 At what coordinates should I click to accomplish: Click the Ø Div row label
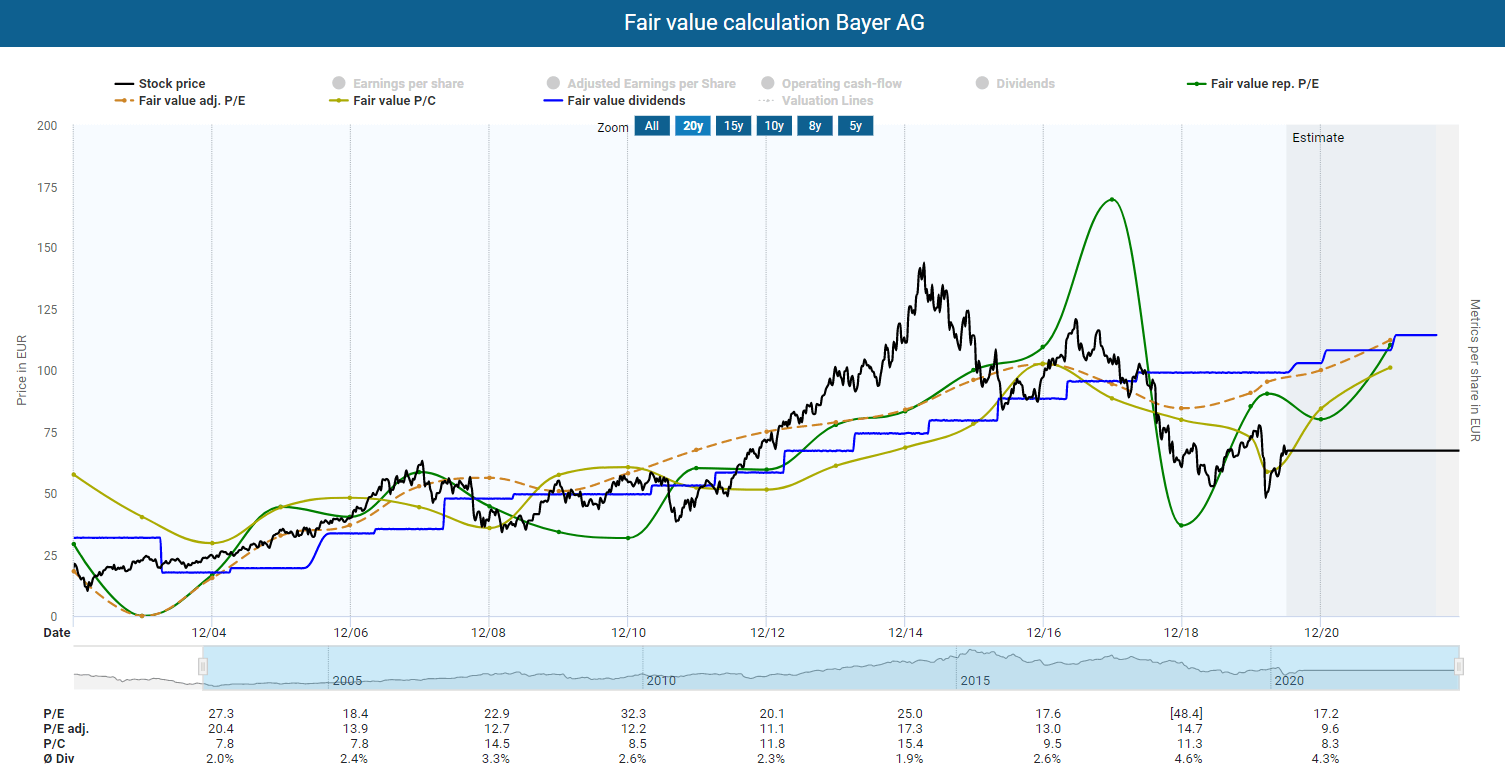[59, 759]
